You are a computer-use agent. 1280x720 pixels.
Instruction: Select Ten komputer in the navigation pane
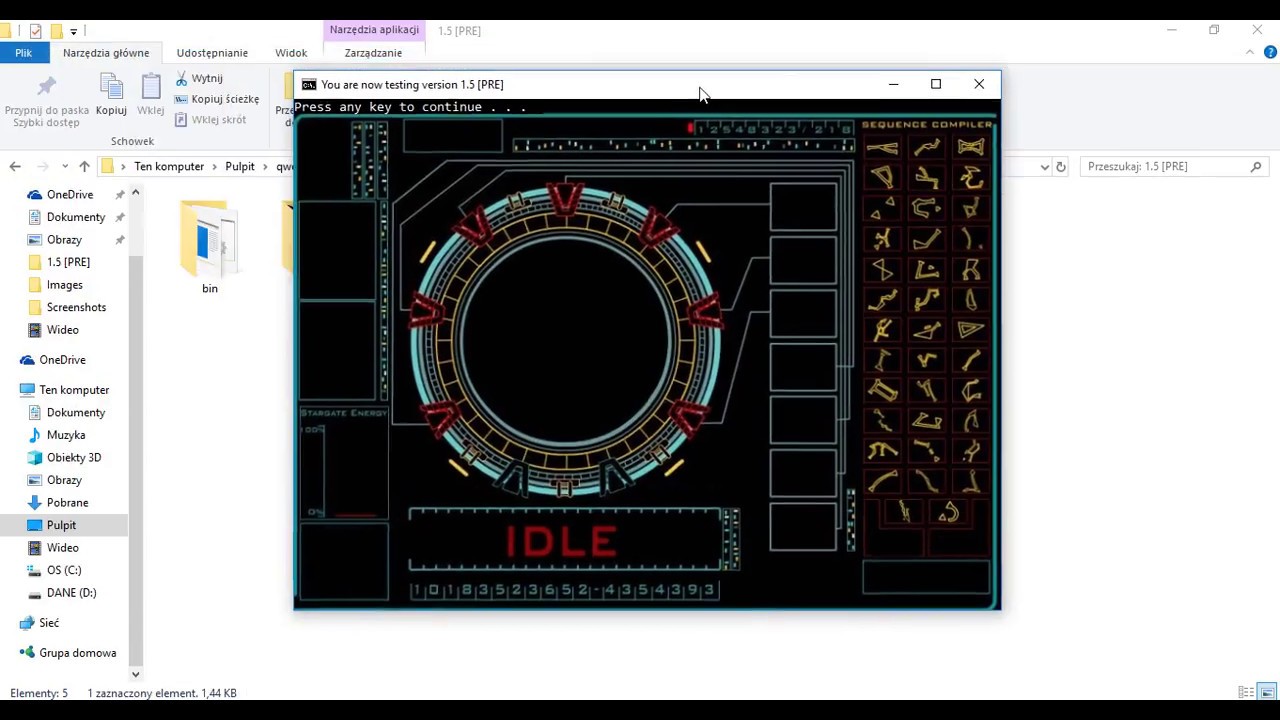click(x=74, y=390)
